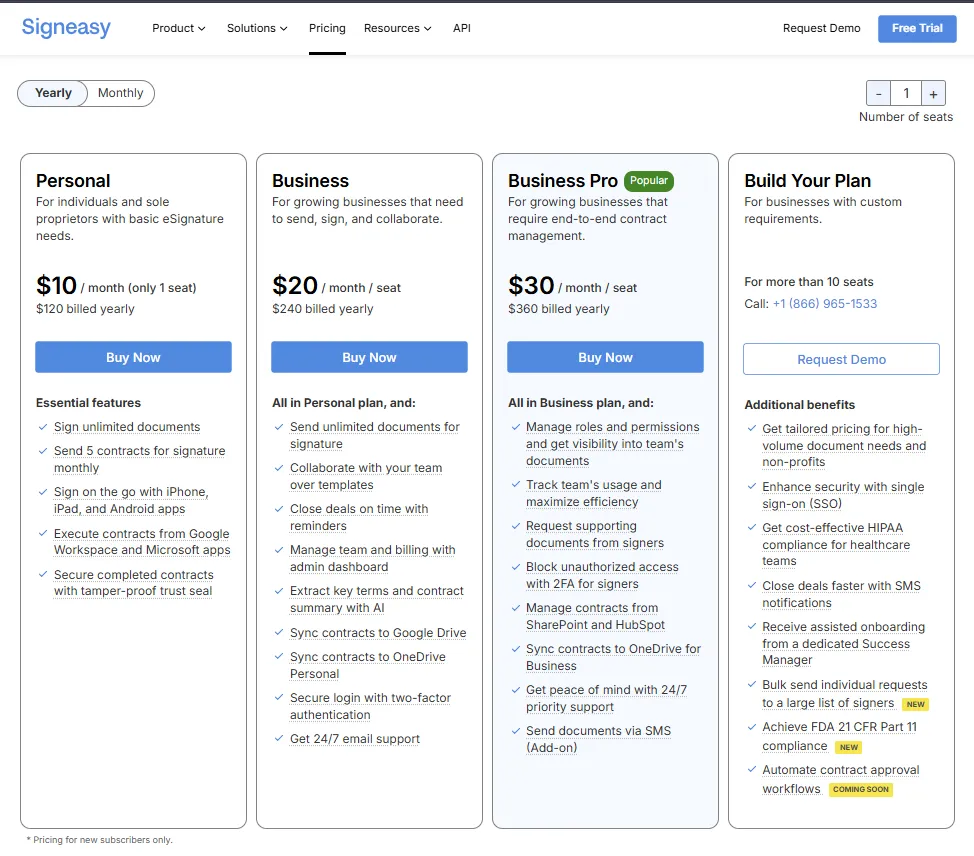This screenshot has height=856, width=974.
Task: Buy the Personal plan
Action: [133, 356]
